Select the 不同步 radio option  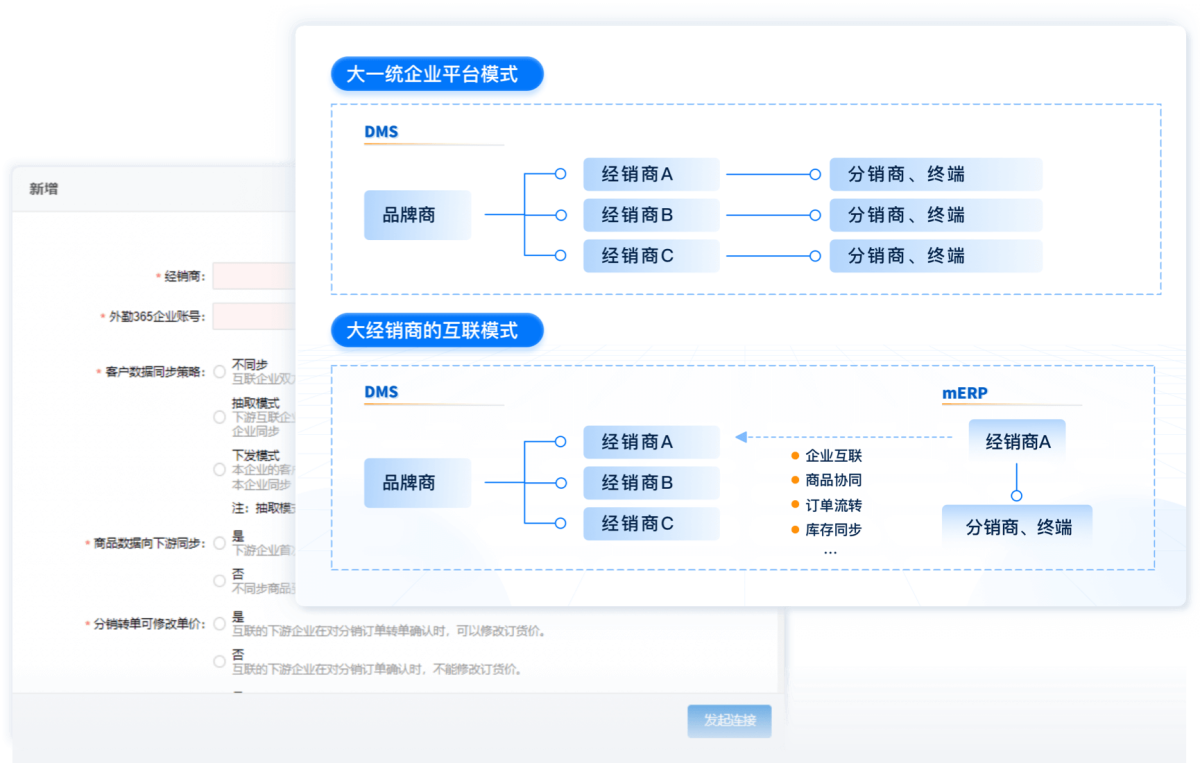pos(220,372)
